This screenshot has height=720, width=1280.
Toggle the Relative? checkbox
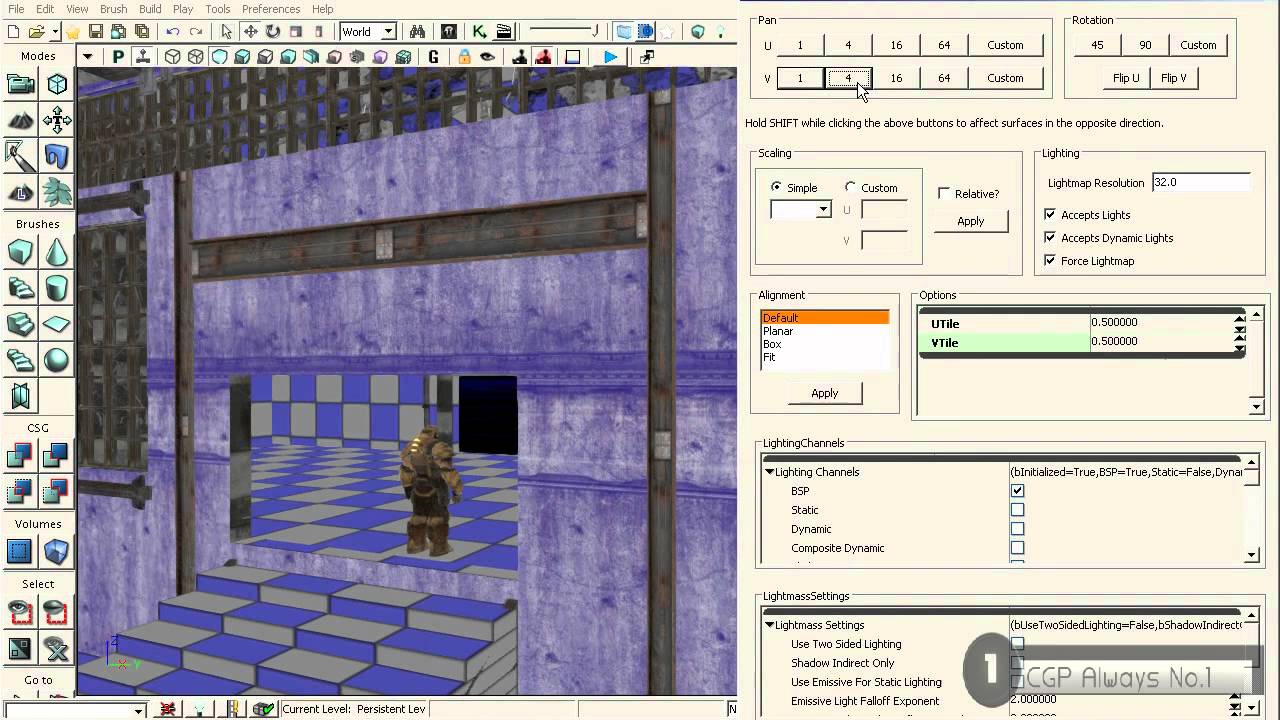[x=944, y=193]
